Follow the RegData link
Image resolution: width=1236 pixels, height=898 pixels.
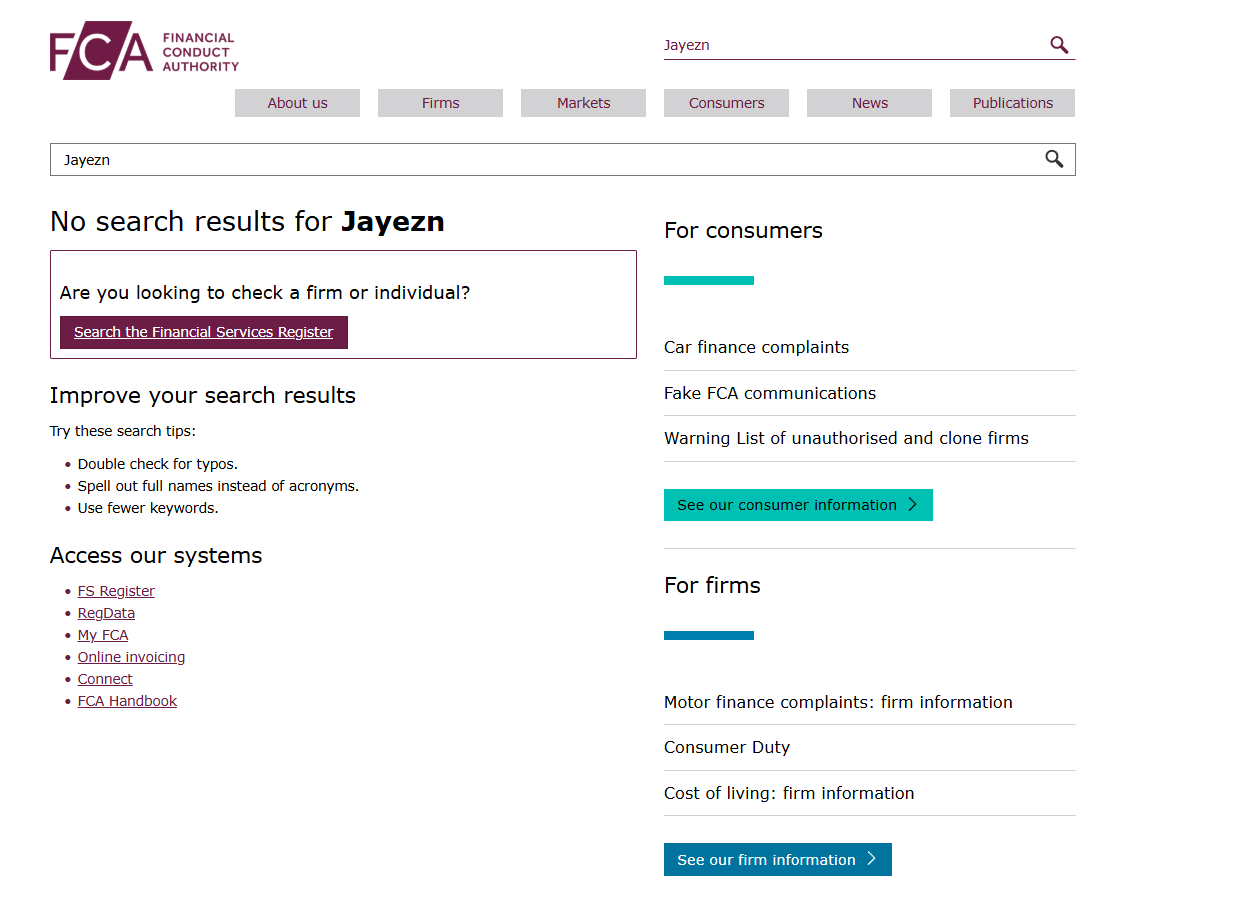pos(106,613)
